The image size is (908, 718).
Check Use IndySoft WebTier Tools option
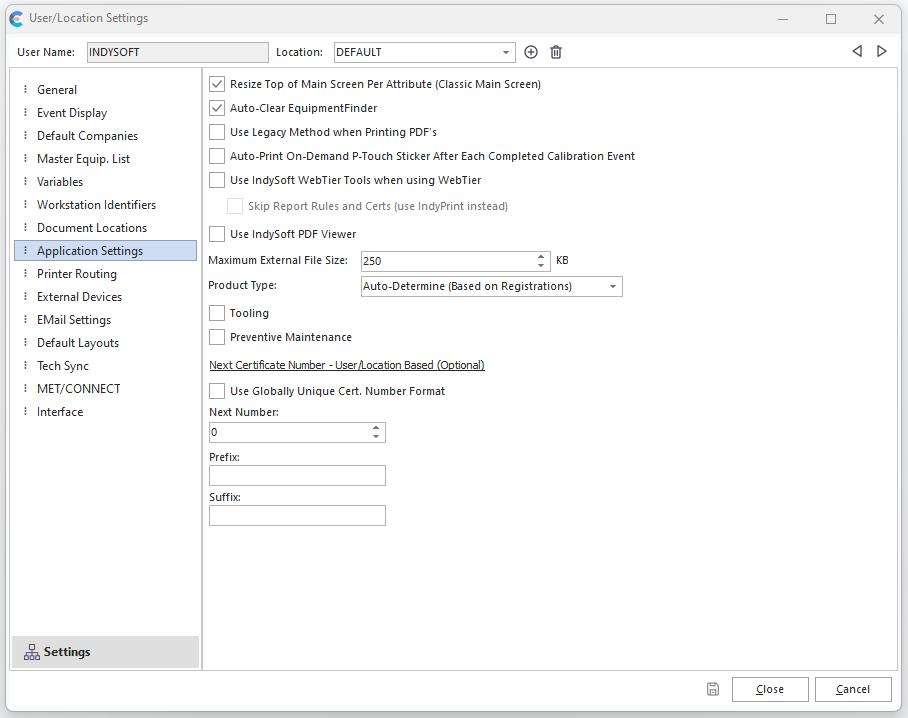[x=217, y=180]
